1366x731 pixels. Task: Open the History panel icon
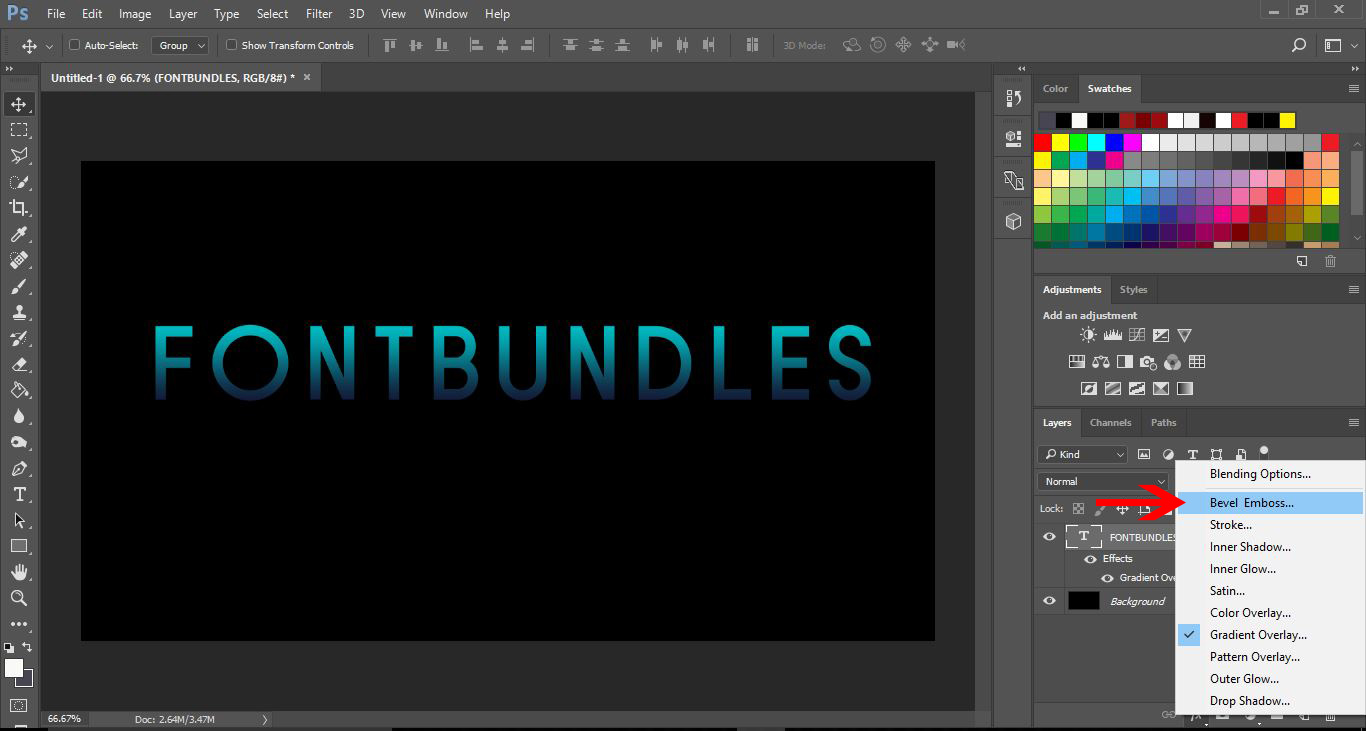[x=1013, y=98]
